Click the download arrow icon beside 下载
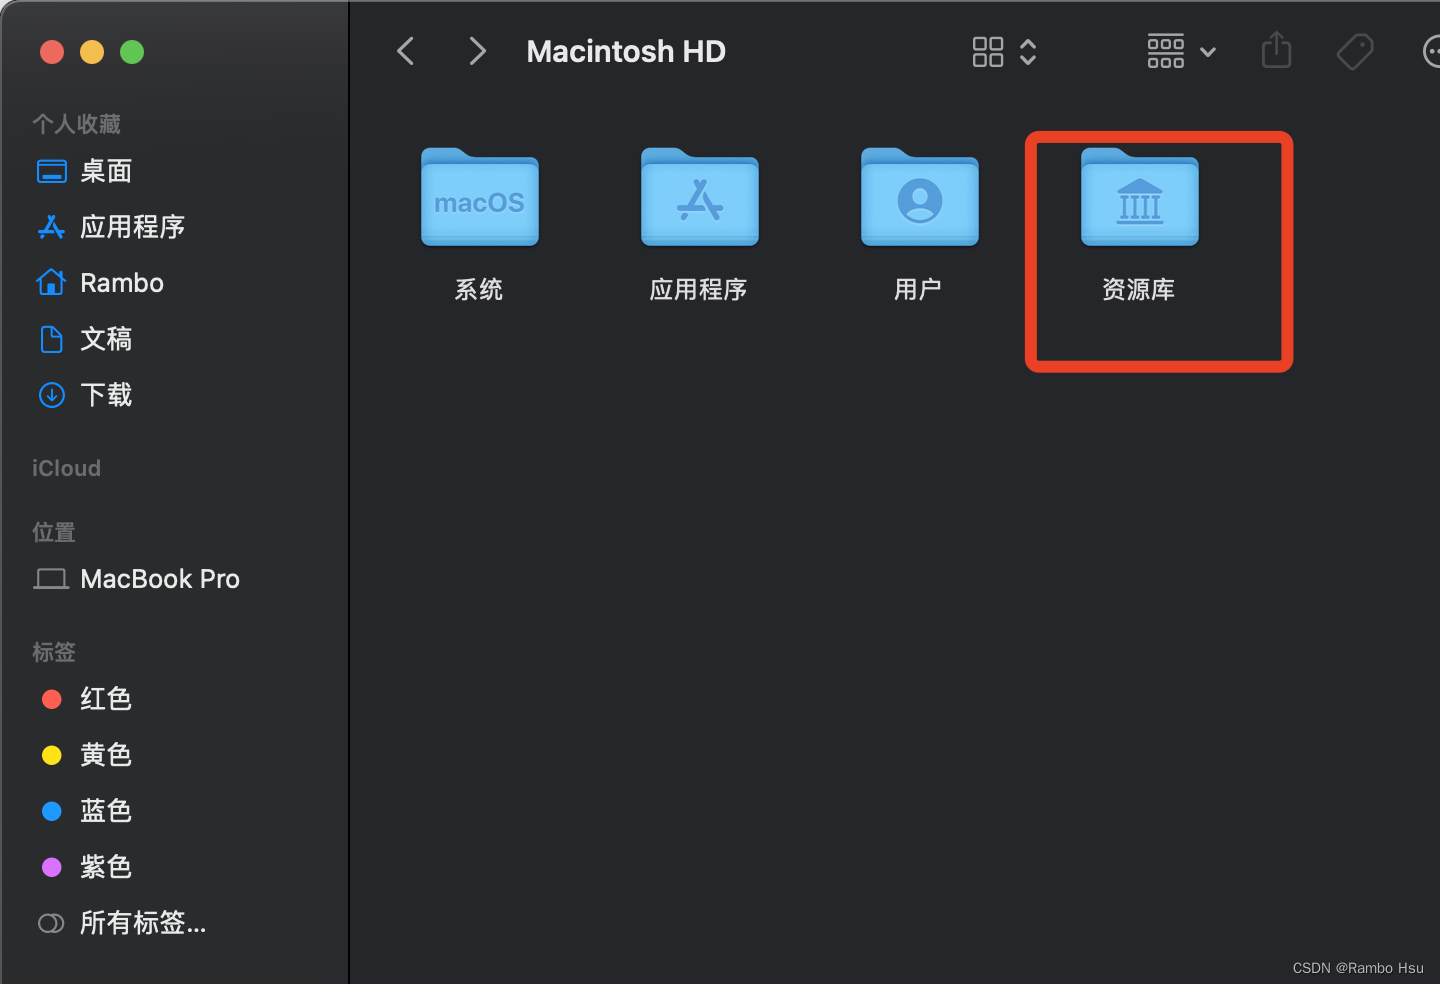Screen dimensions: 1440x984 coord(52,395)
